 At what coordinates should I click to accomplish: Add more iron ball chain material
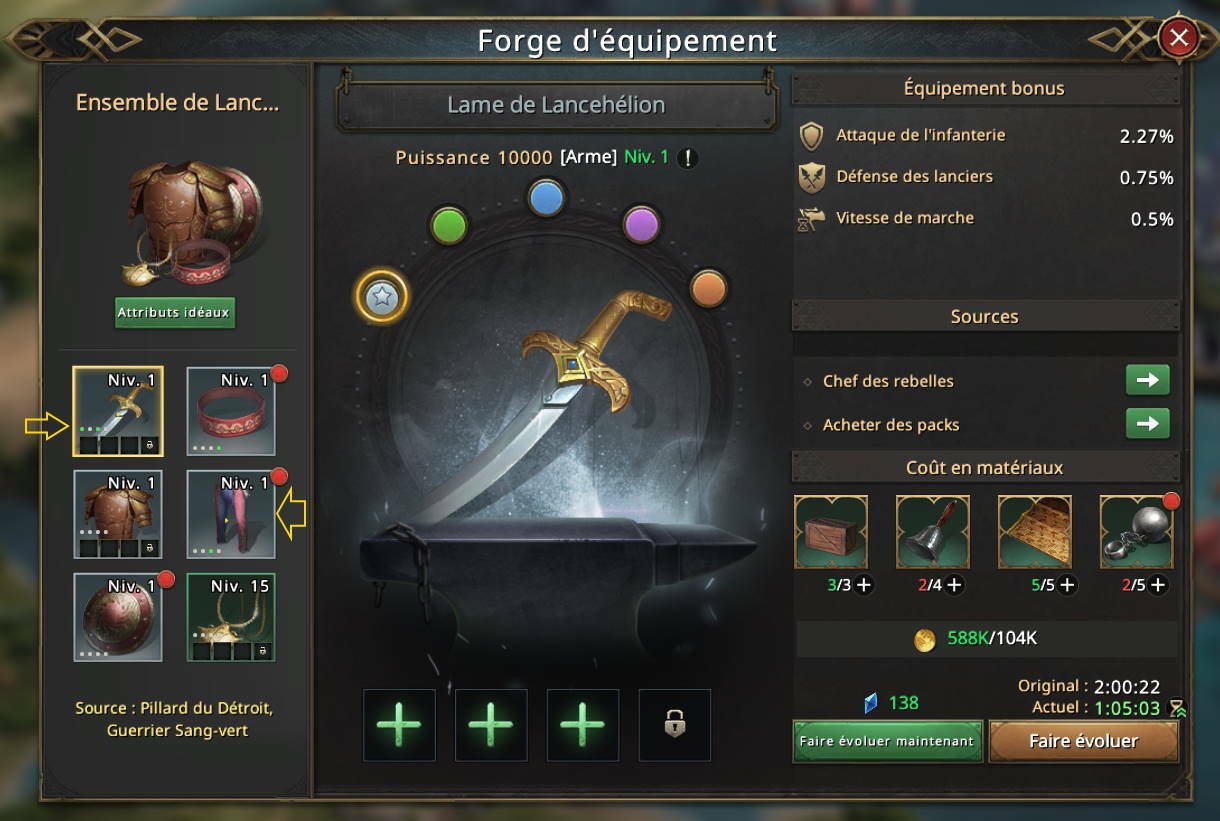pos(1158,585)
